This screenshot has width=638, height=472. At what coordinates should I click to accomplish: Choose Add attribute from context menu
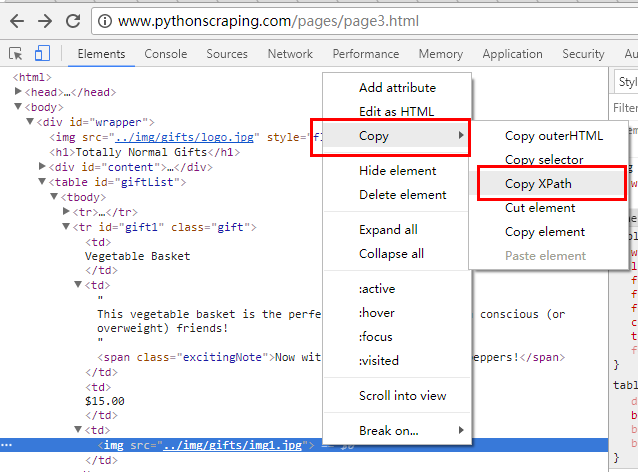(397, 88)
